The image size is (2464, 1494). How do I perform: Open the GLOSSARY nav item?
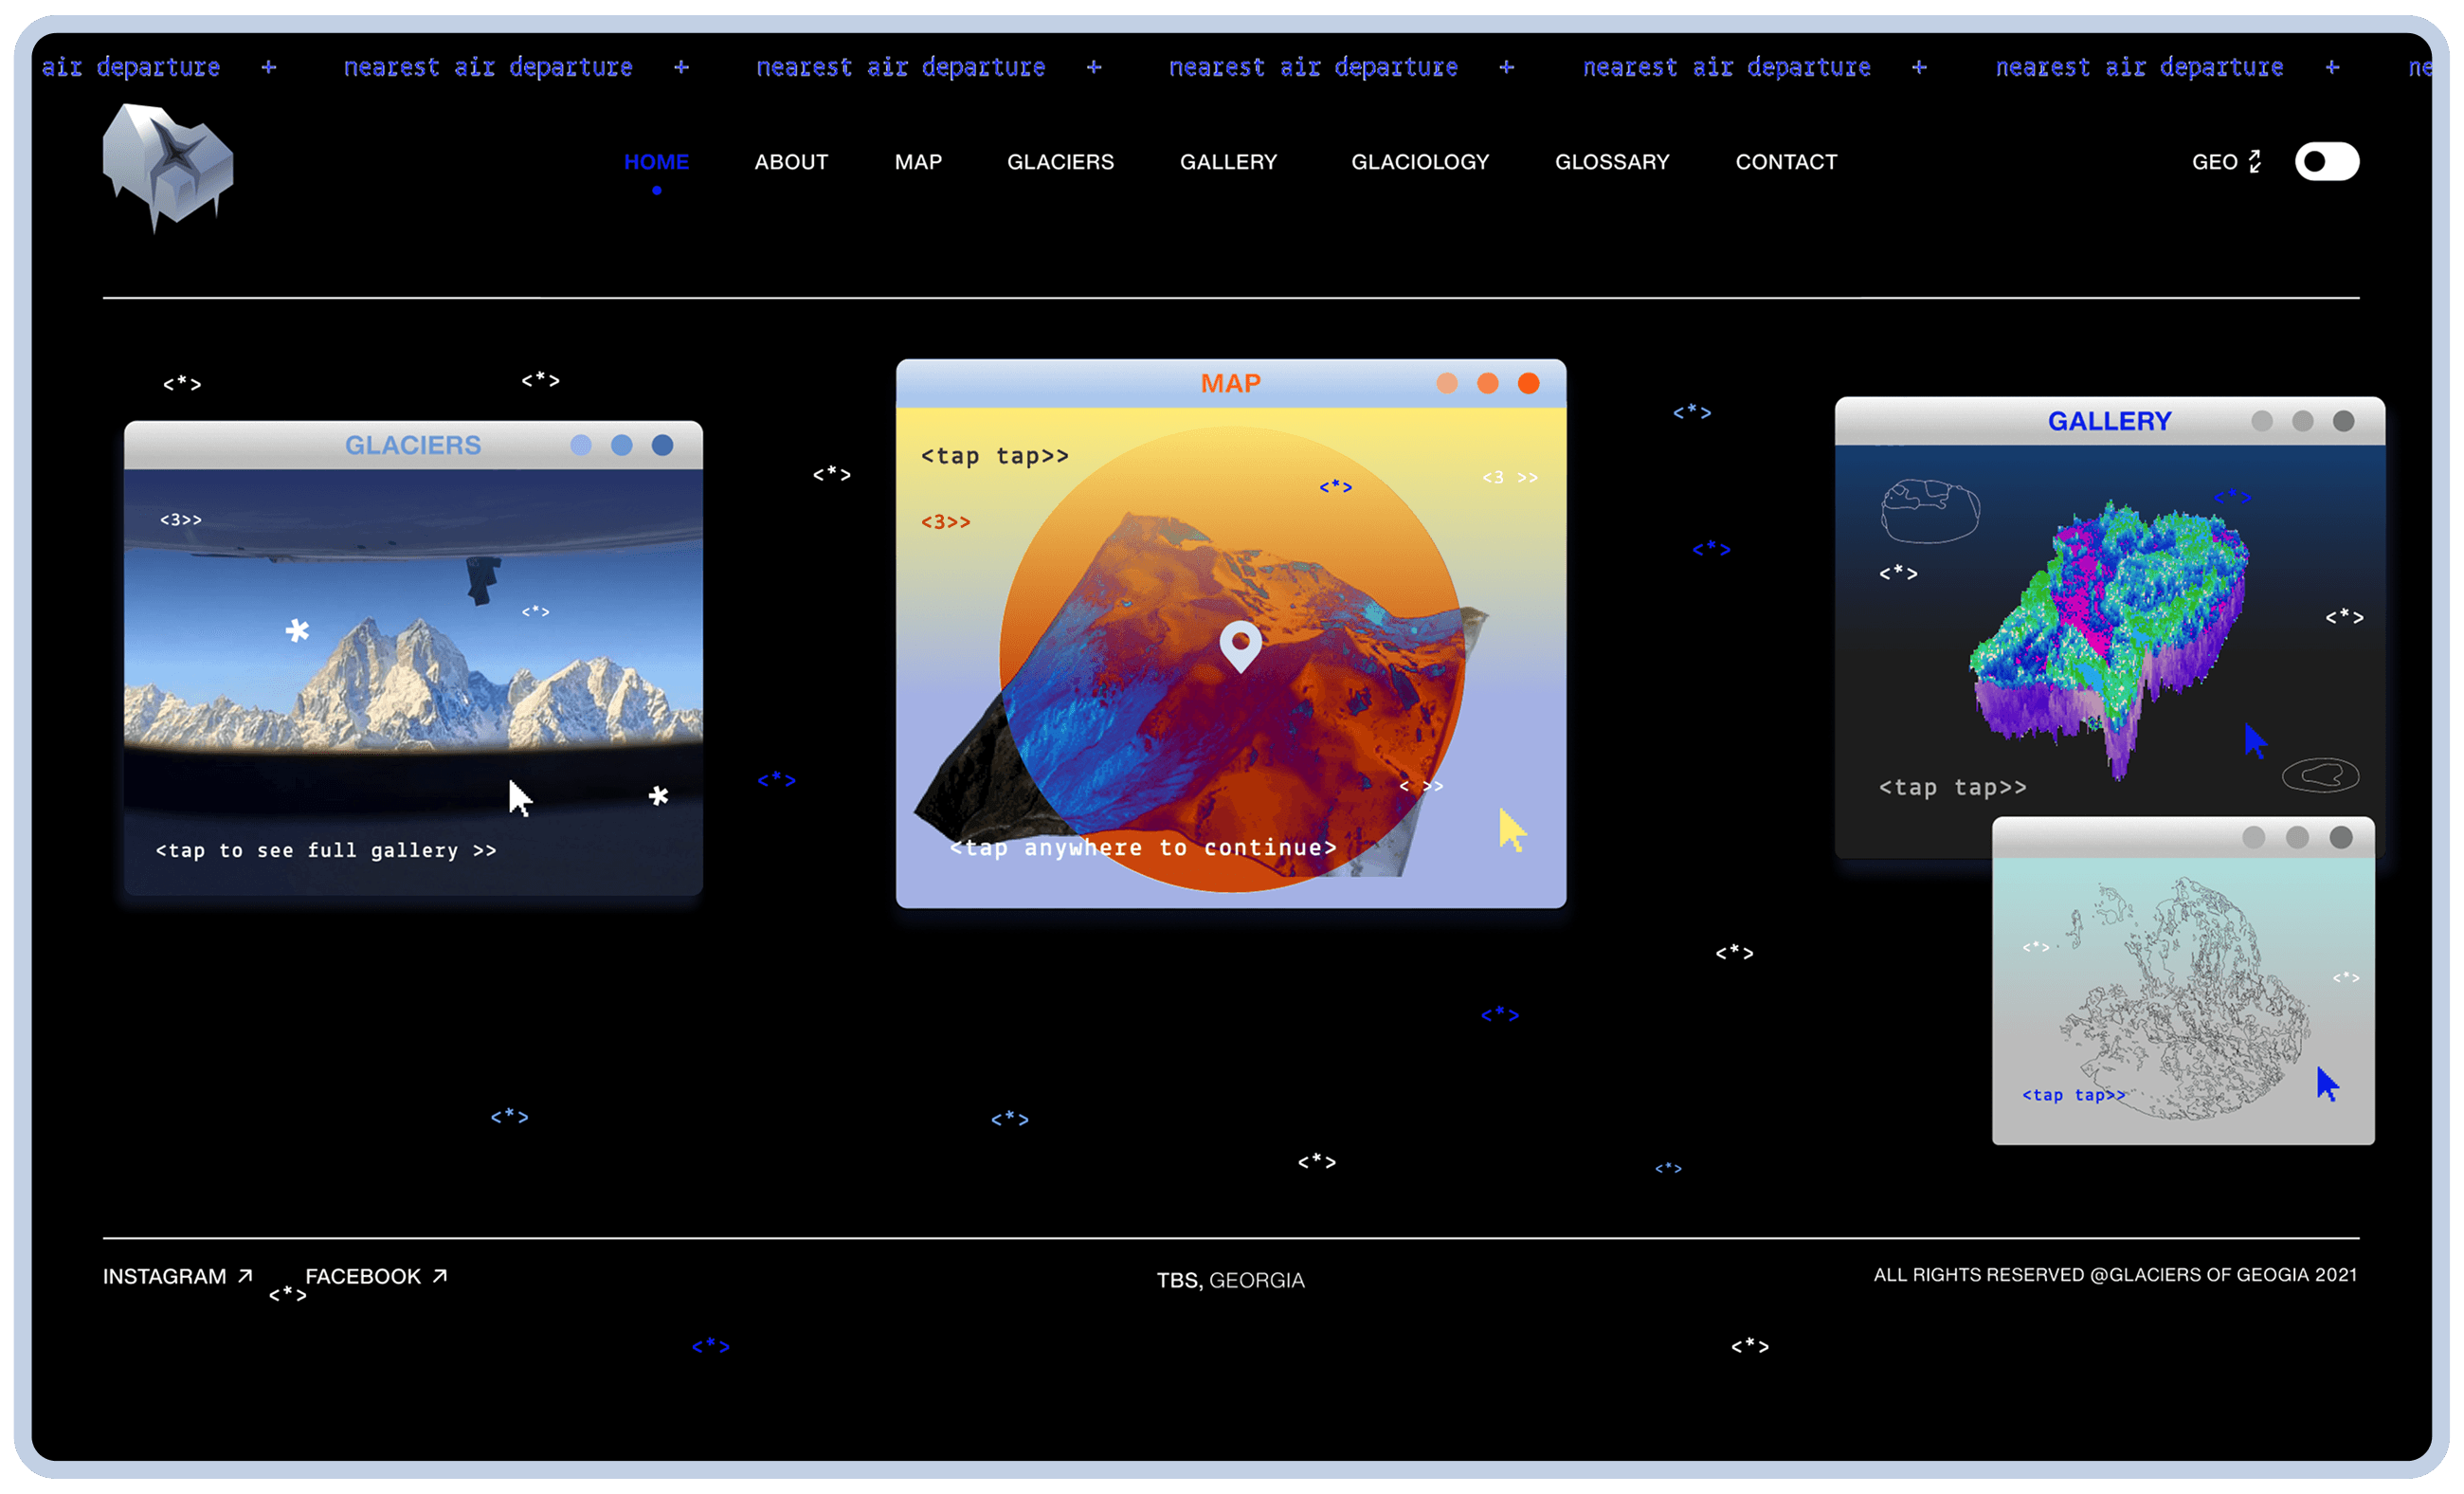pos(1611,162)
